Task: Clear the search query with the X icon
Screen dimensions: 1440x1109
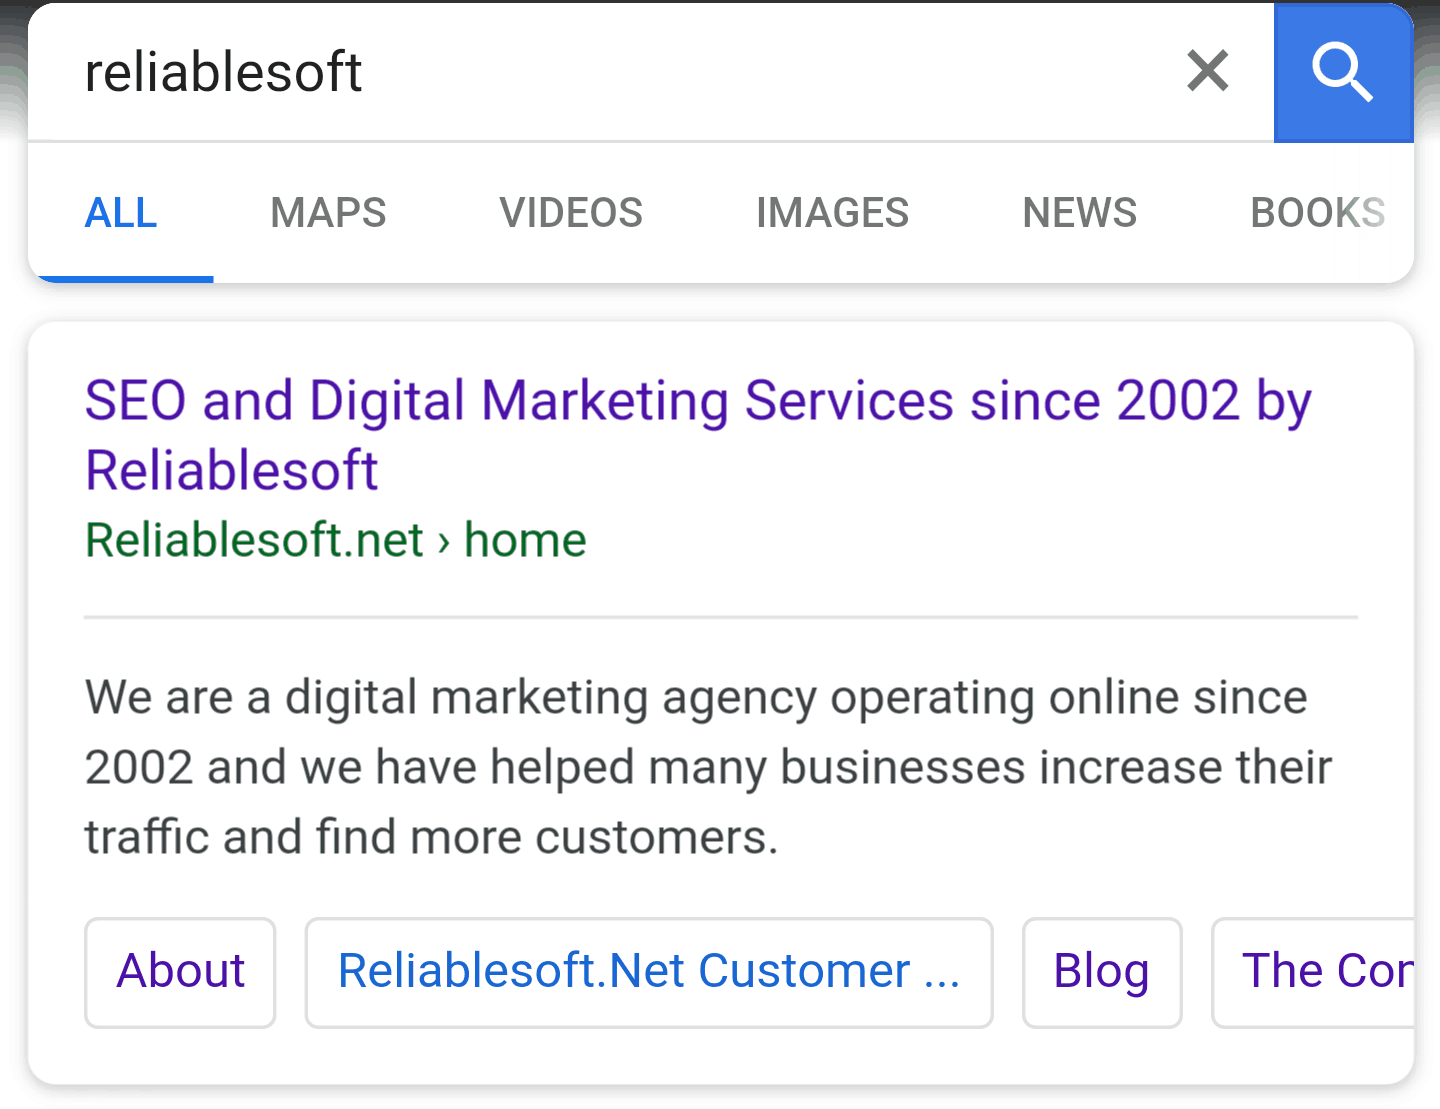Action: tap(1207, 71)
